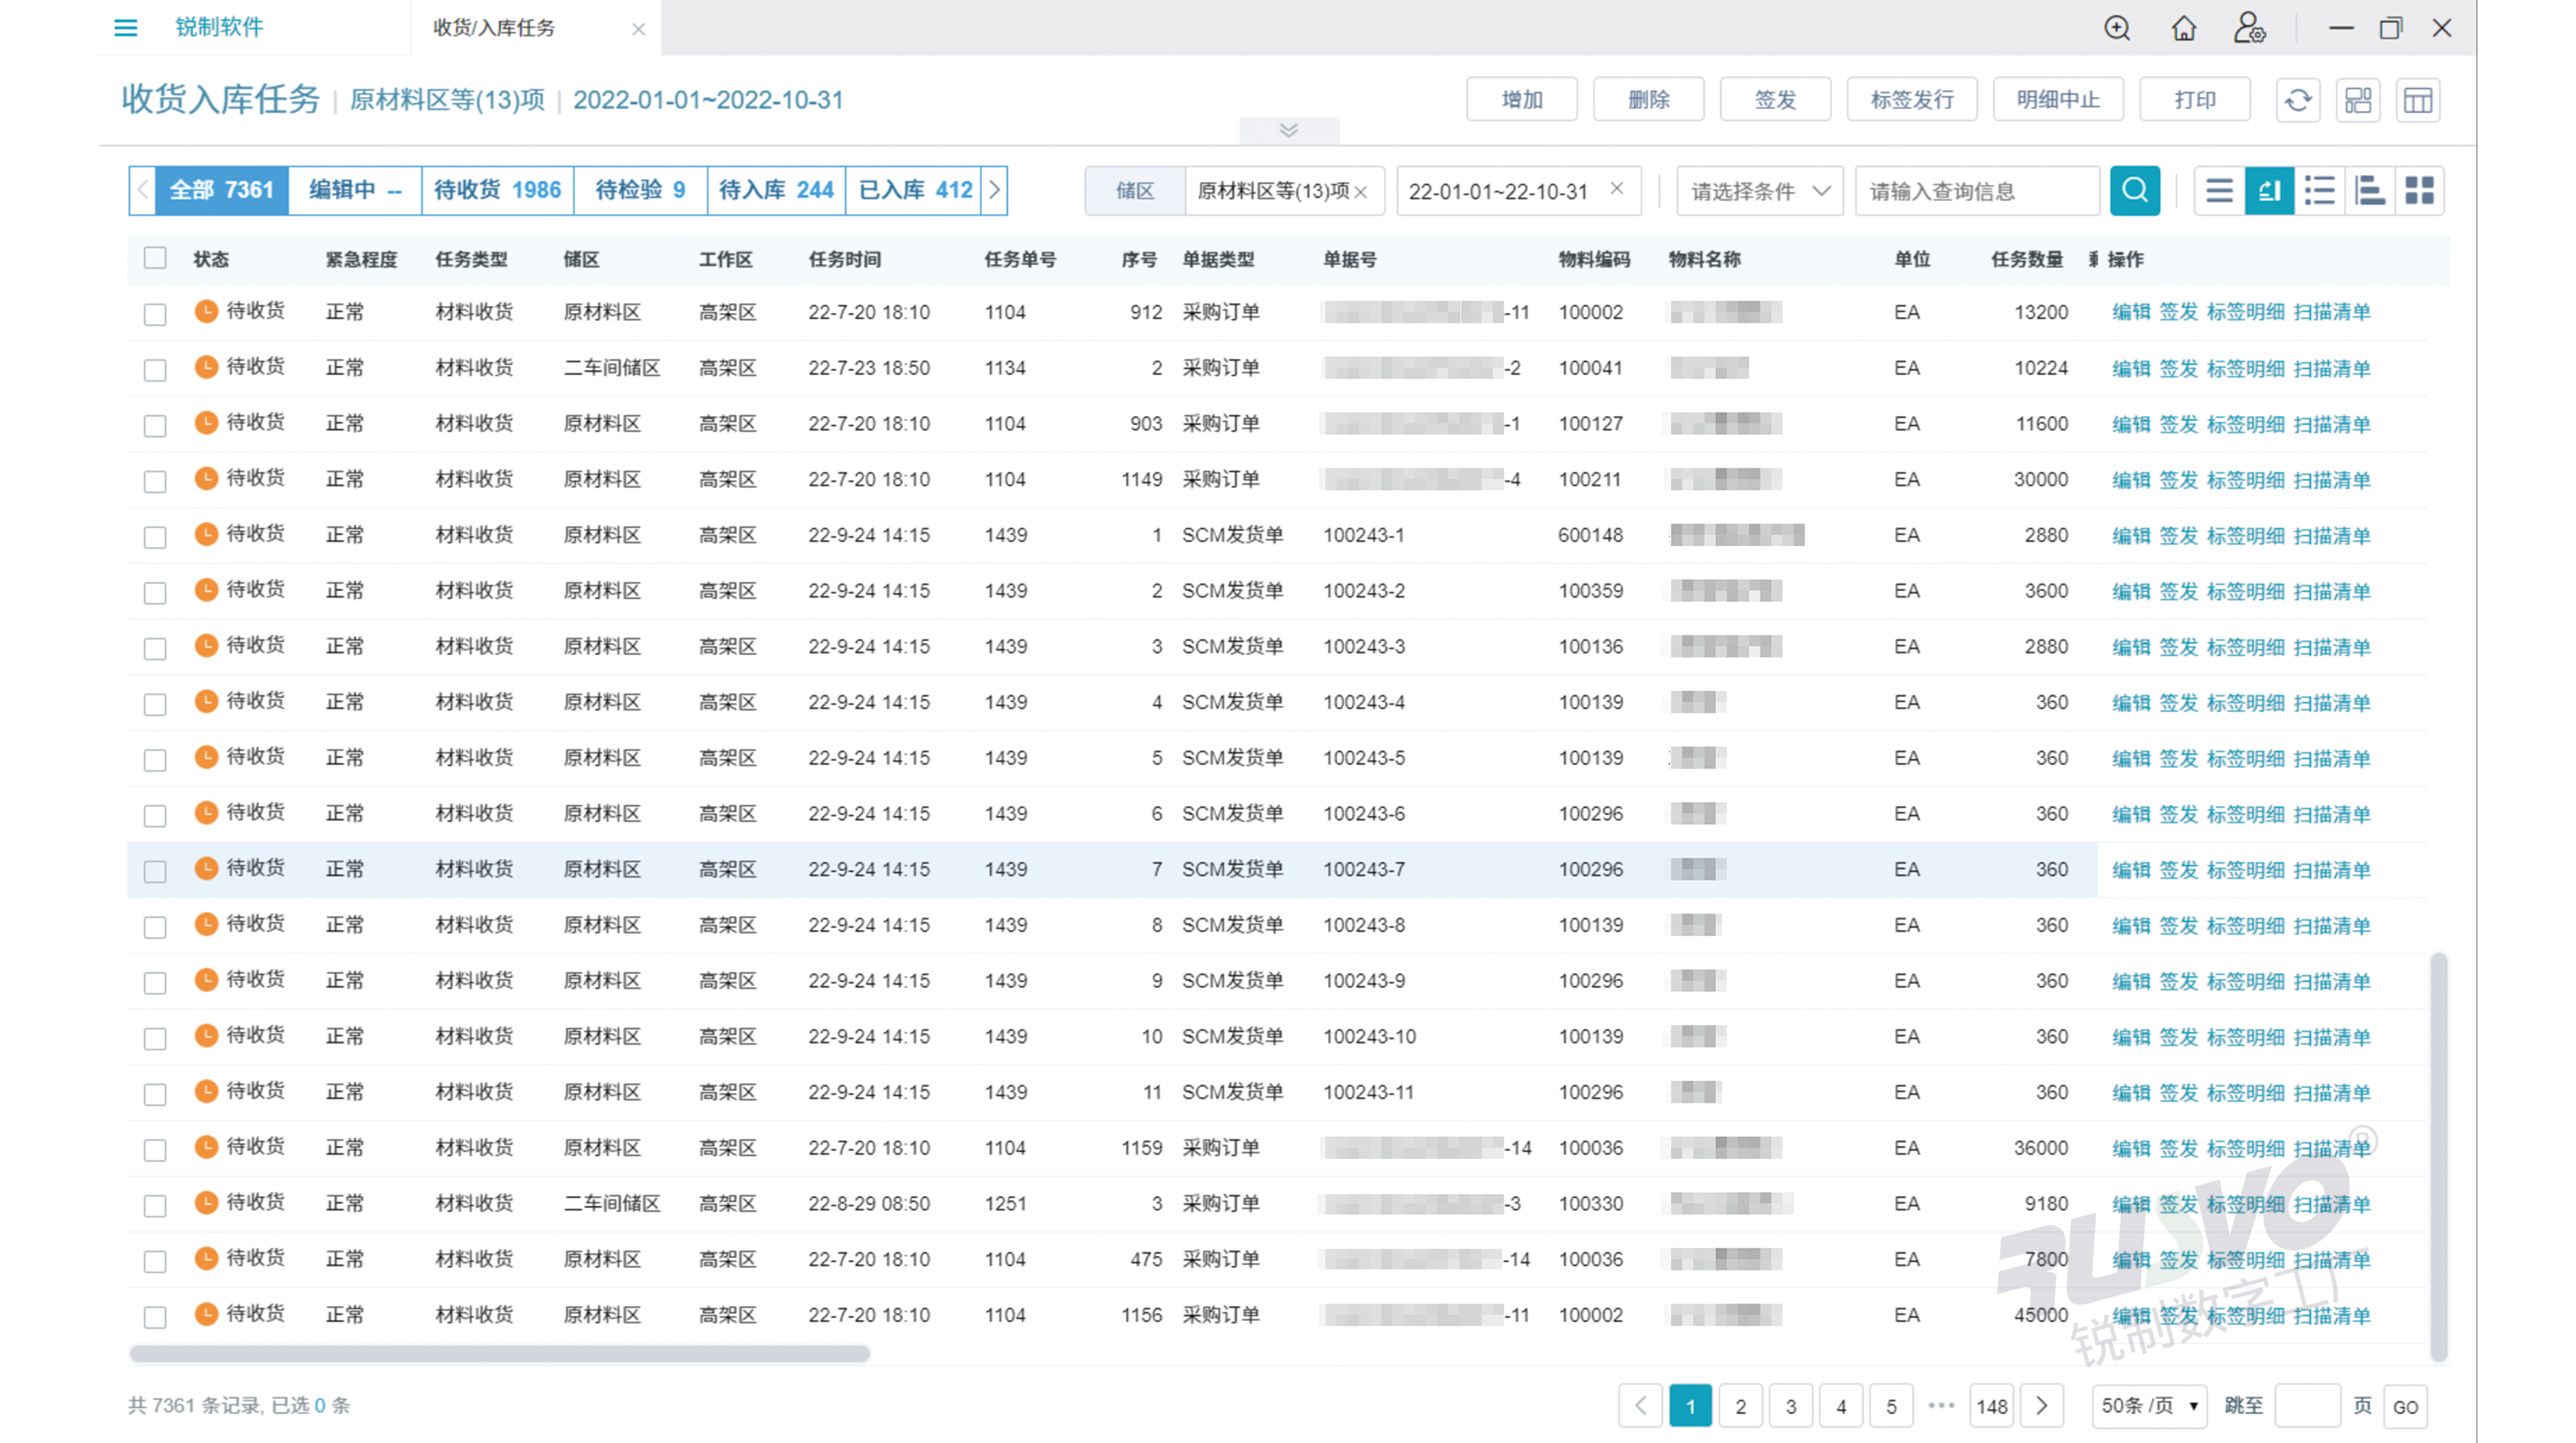Switch to bulleted list view icon

tap(2319, 190)
